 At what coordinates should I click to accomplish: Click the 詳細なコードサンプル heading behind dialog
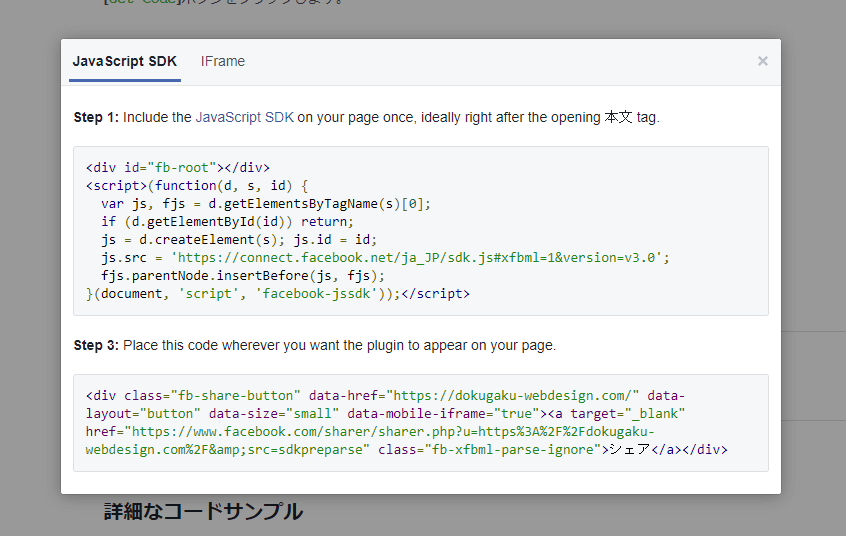203,512
